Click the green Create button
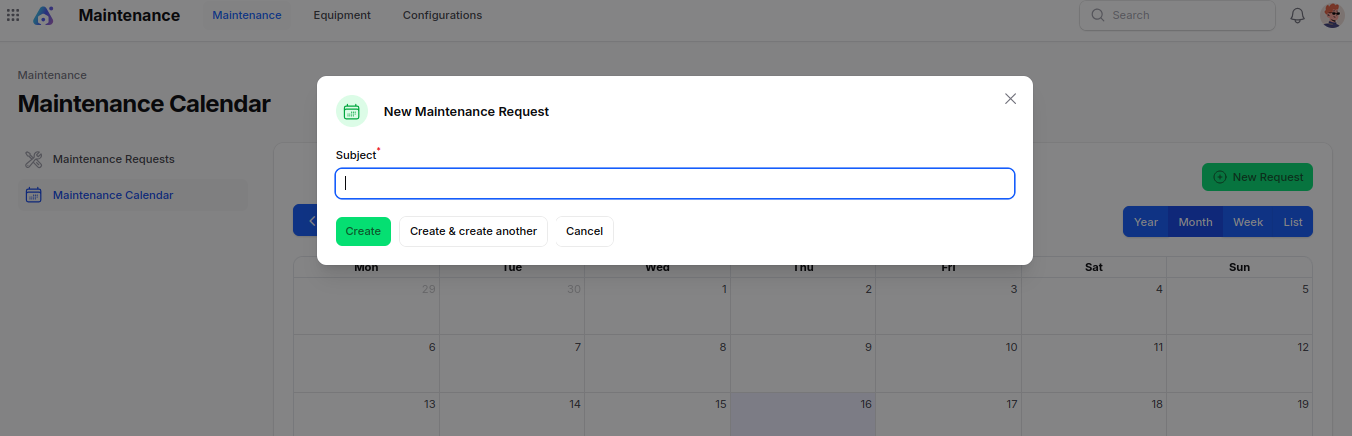Image resolution: width=1352 pixels, height=436 pixels. (x=363, y=231)
